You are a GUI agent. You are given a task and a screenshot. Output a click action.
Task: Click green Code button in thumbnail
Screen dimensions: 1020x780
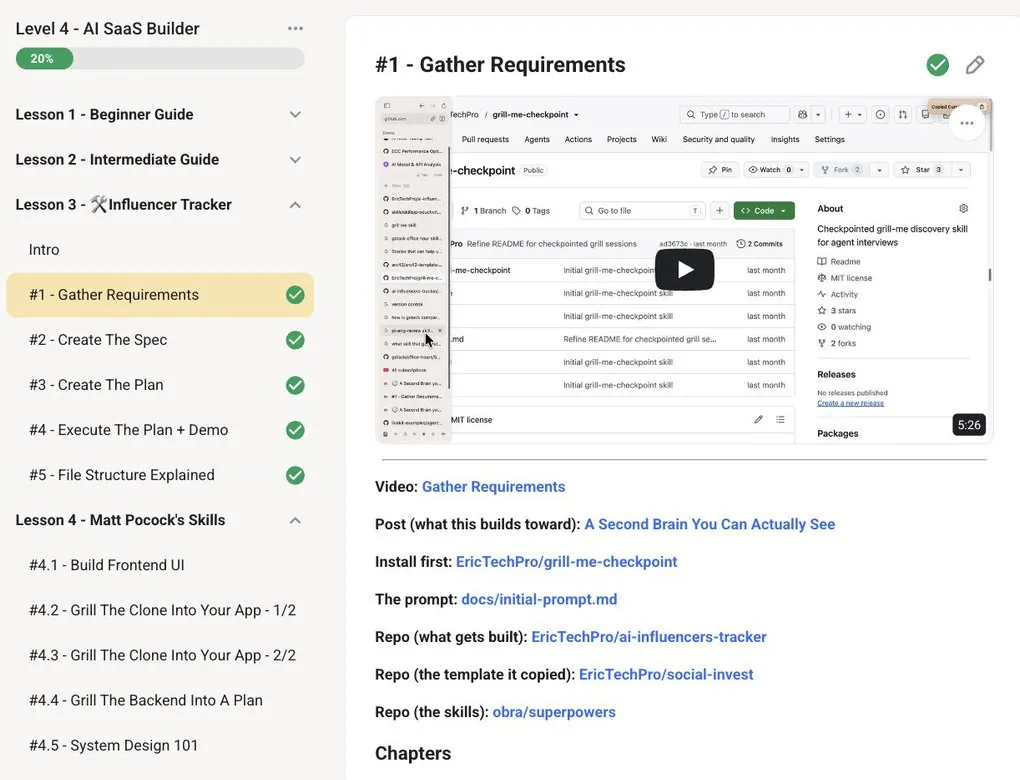point(764,211)
